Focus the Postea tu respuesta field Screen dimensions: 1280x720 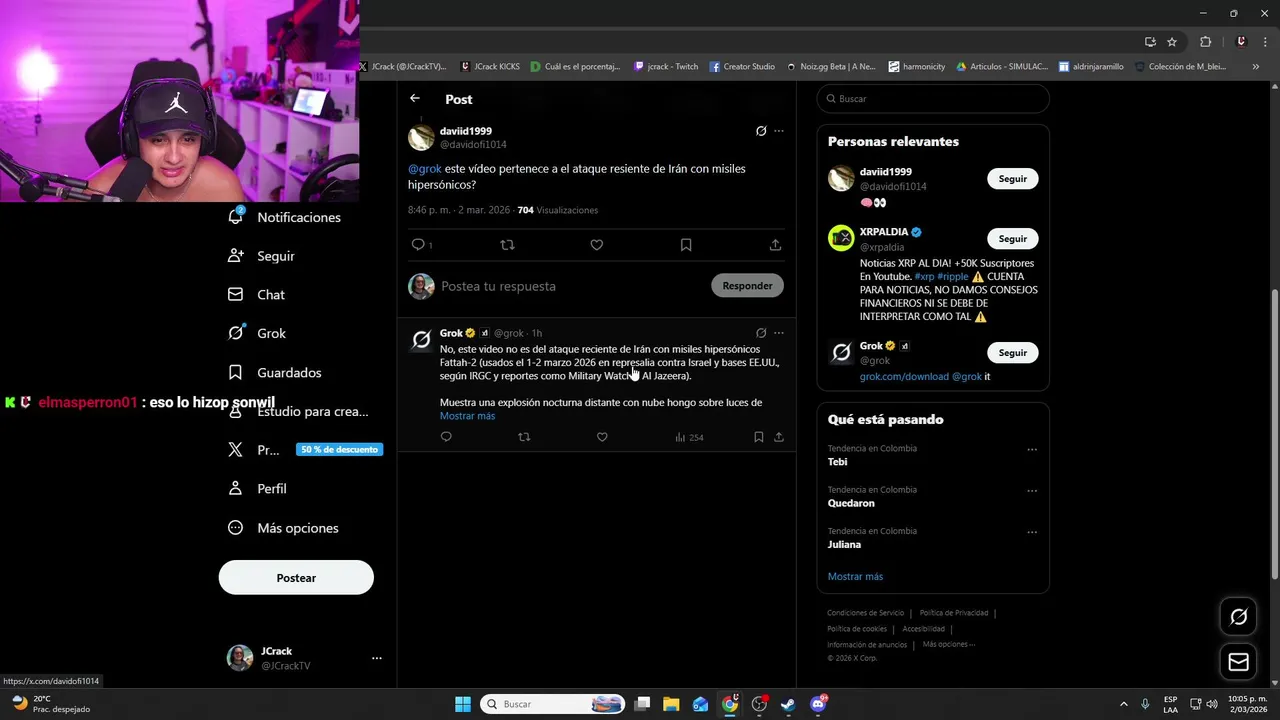[570, 286]
